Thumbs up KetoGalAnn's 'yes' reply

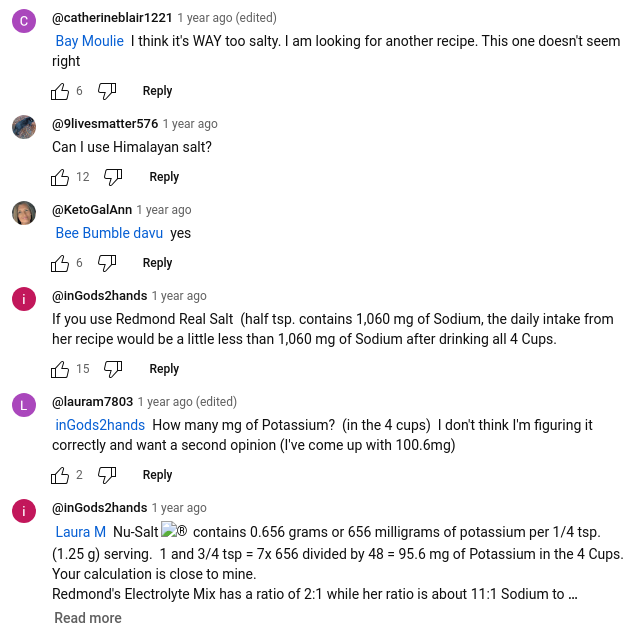coord(60,263)
